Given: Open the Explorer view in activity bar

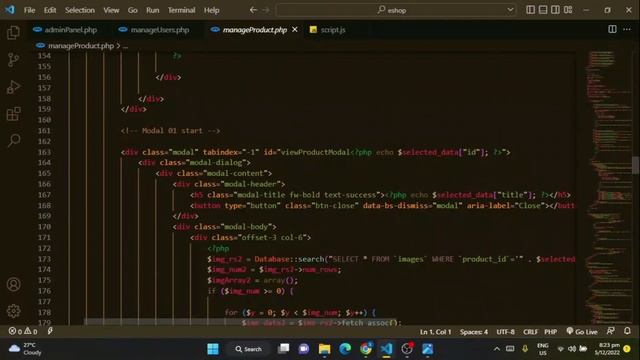Looking at the screenshot, I should 13,33.
